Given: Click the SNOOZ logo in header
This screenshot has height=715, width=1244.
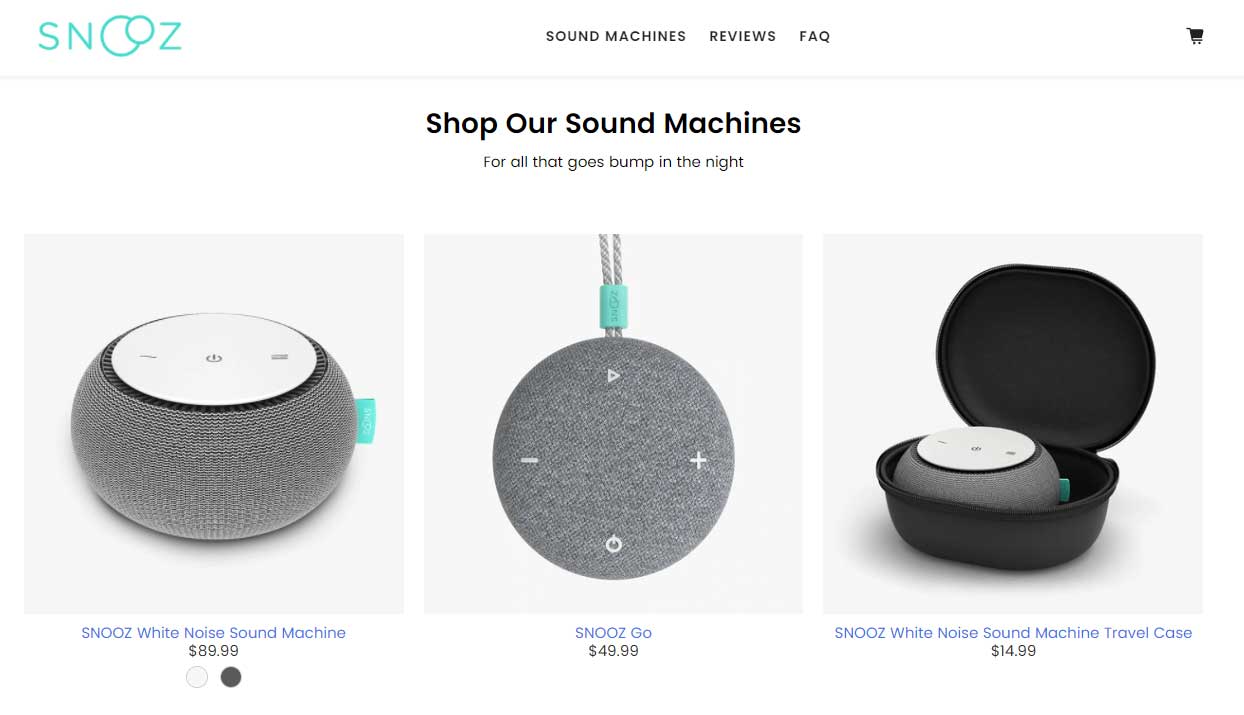Looking at the screenshot, I should pyautogui.click(x=110, y=36).
